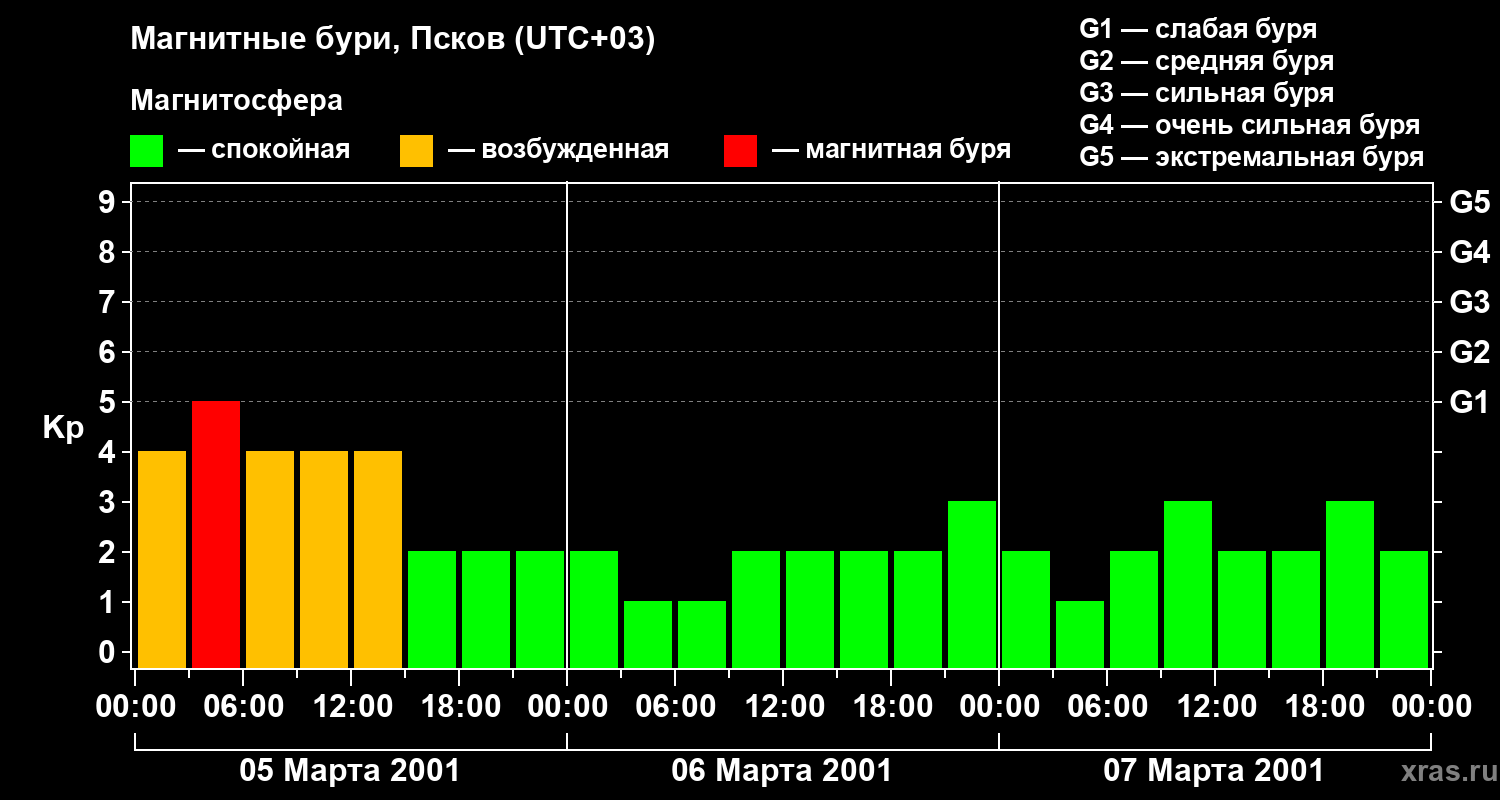Click the red 'магнитная буря' legend swatch
Image resolution: width=1500 pixels, height=800 pixels.
click(x=740, y=151)
